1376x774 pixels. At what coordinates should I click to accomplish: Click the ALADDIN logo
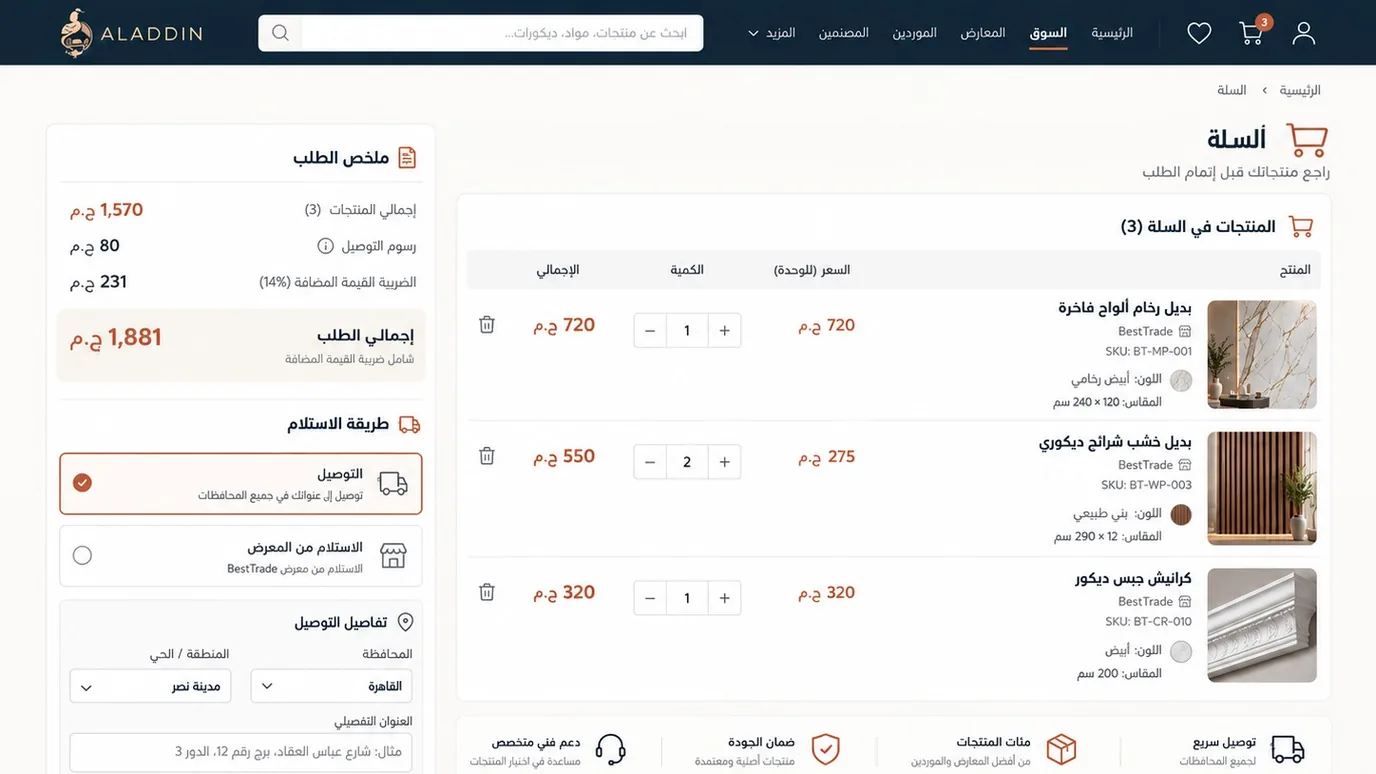[131, 33]
